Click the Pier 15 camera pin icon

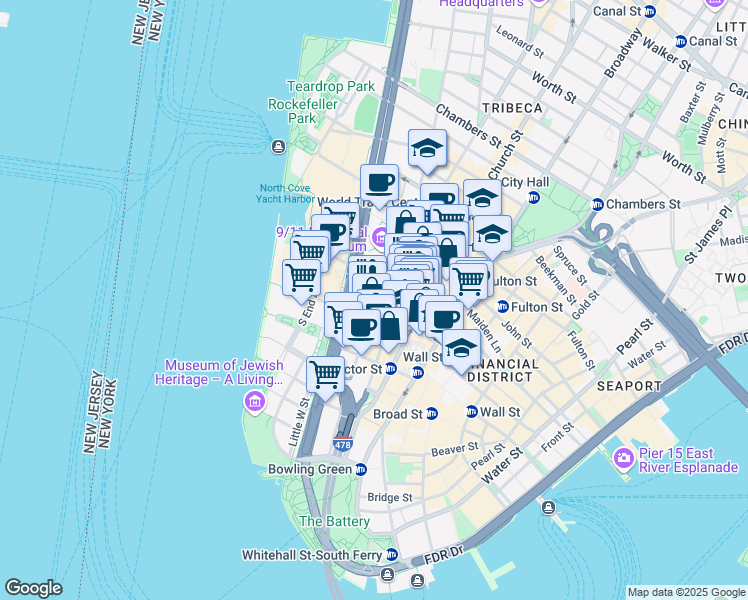[623, 459]
